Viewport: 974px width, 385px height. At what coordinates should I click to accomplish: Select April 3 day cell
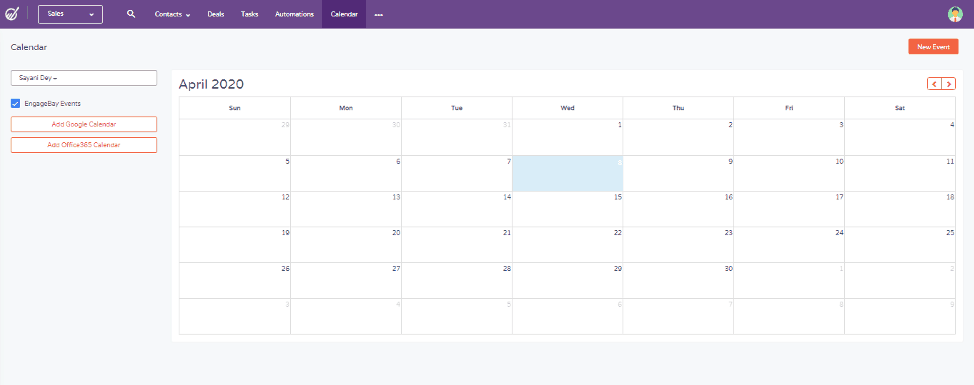click(789, 137)
